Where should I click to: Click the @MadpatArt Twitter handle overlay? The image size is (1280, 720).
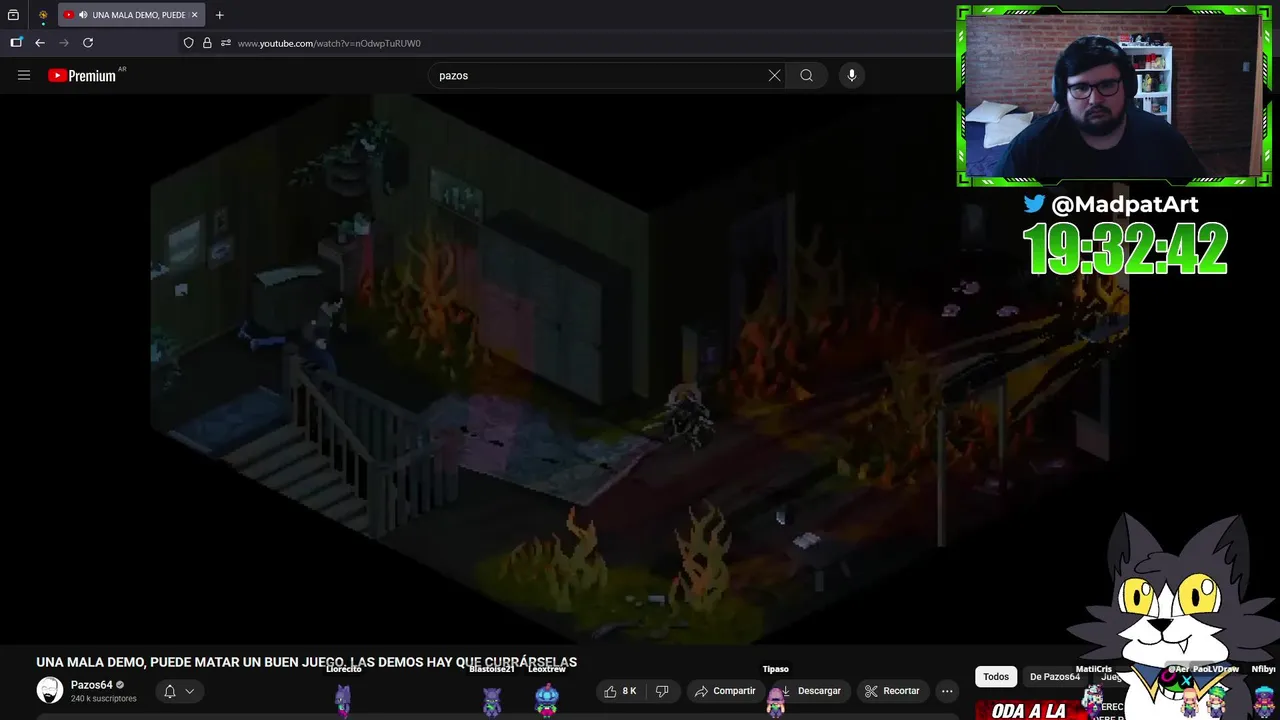click(1125, 204)
